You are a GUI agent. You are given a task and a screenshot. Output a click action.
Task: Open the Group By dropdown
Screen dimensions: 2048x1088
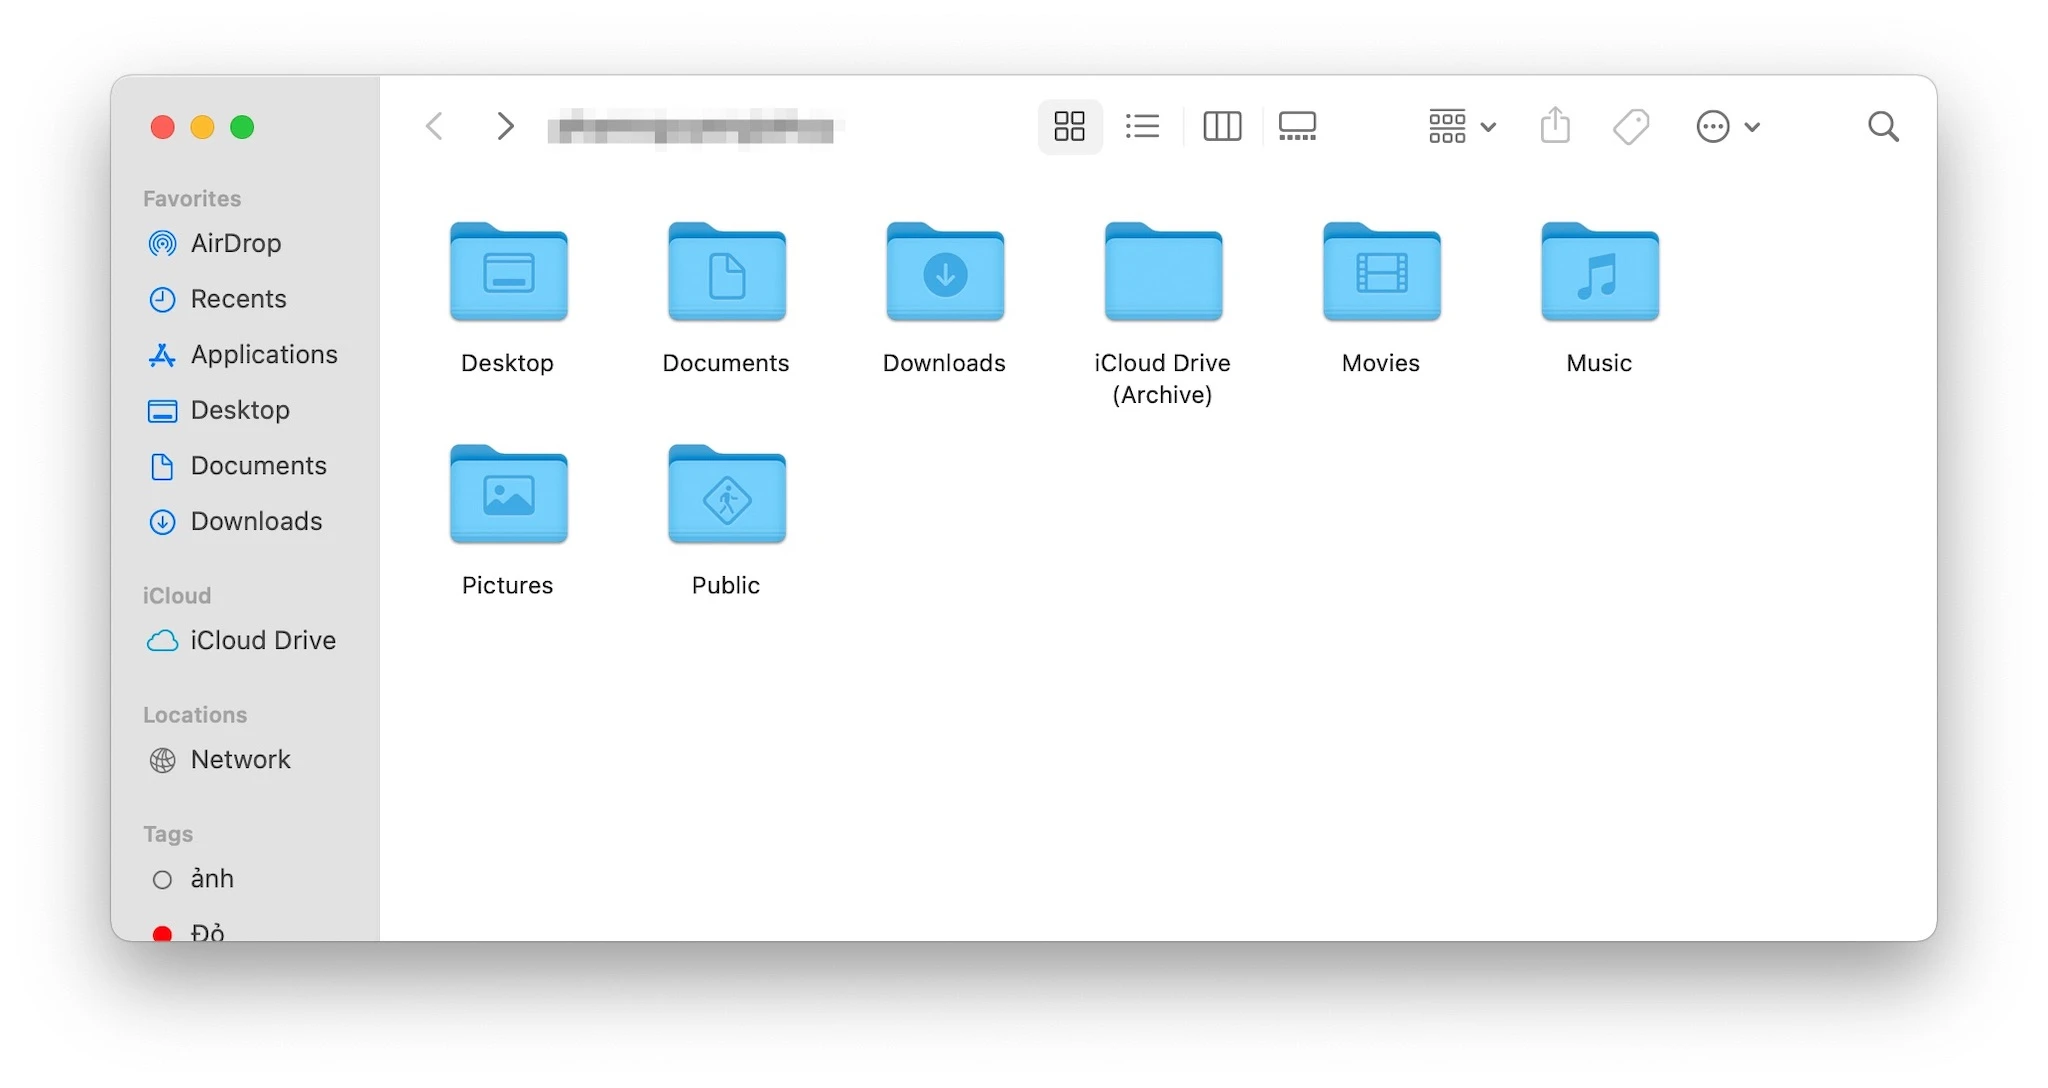point(1461,127)
